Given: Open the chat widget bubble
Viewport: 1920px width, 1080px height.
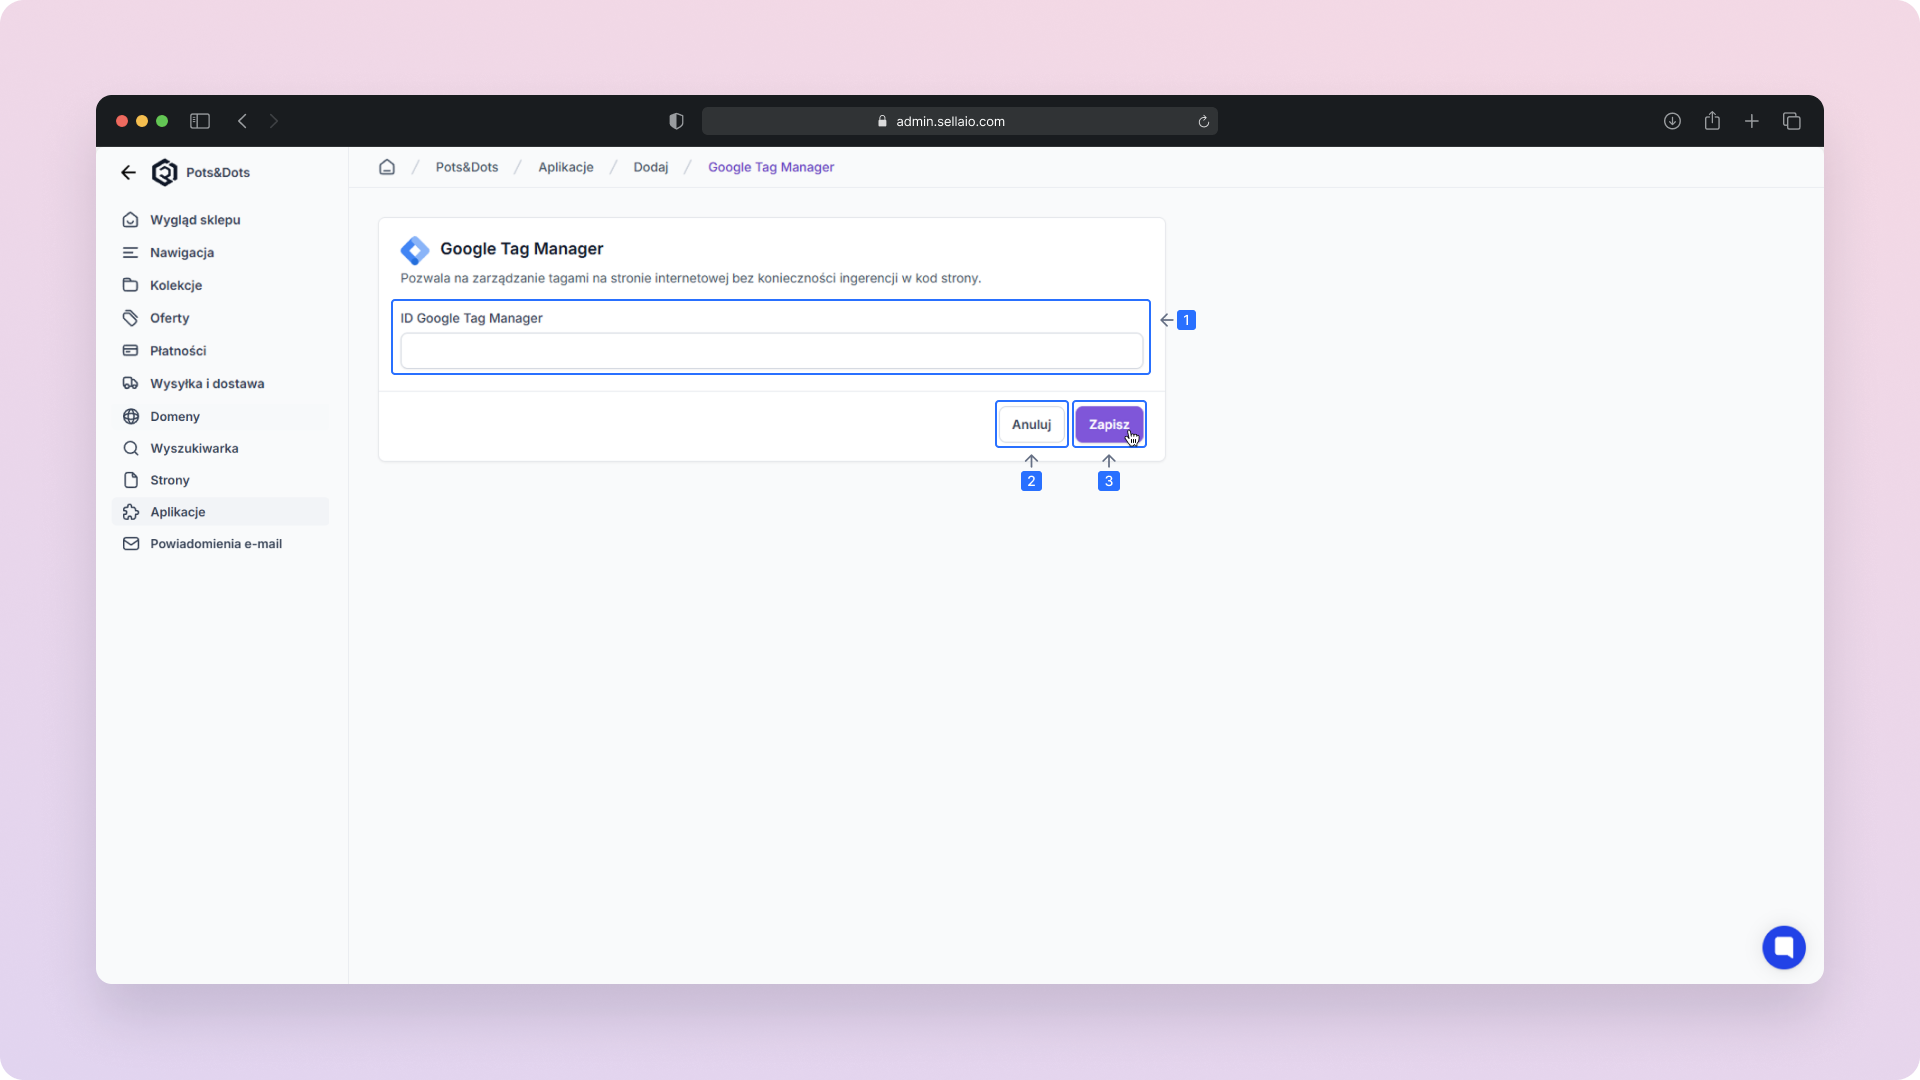Looking at the screenshot, I should (1783, 947).
